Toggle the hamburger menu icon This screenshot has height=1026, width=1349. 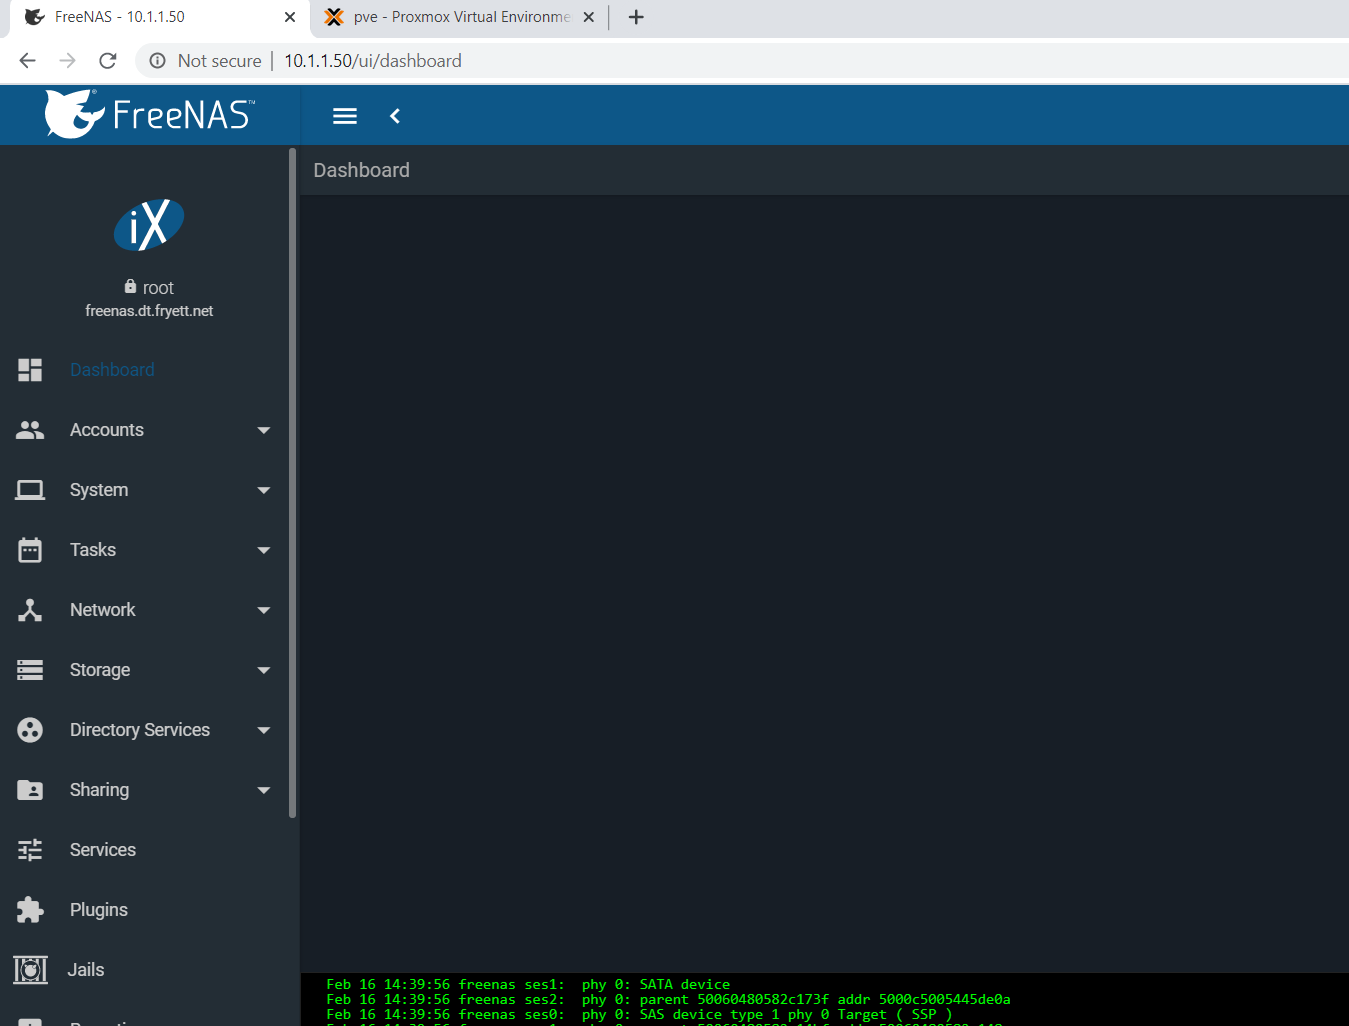pyautogui.click(x=345, y=116)
